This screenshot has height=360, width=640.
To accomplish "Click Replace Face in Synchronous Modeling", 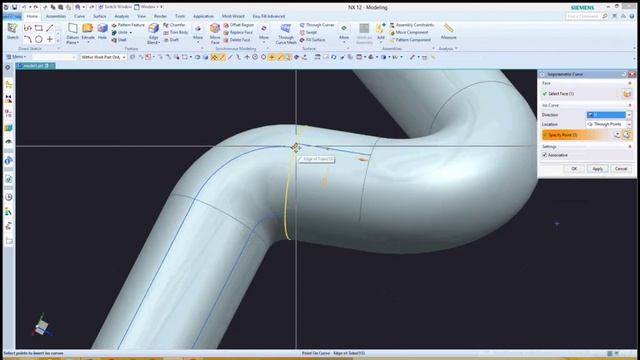I will point(238,33).
